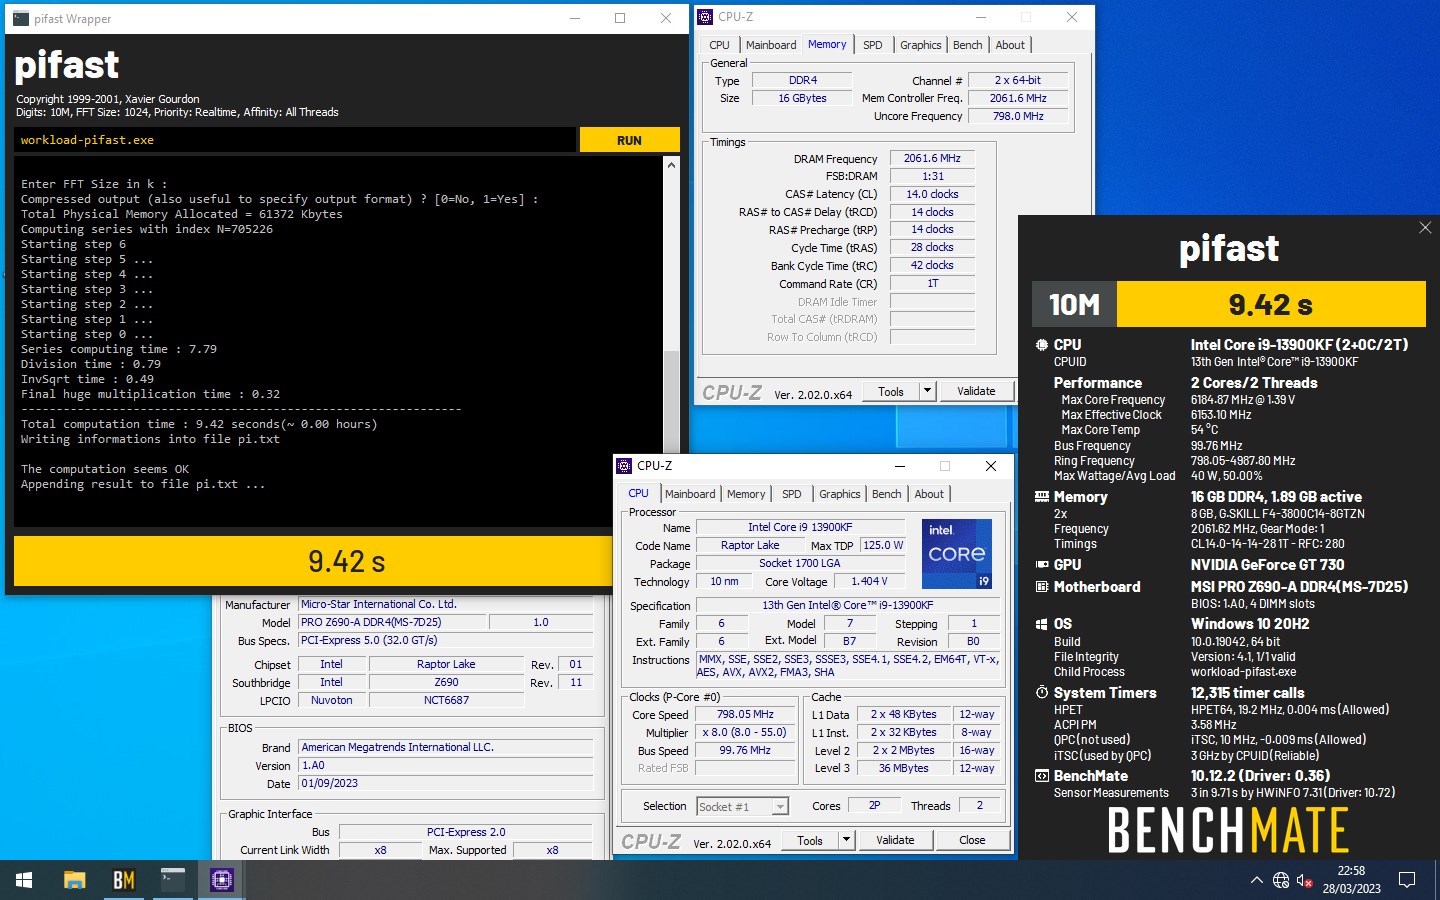1440x900 pixels.
Task: Click pifast Wrapper console icon in taskbar
Action: pyautogui.click(x=173, y=880)
